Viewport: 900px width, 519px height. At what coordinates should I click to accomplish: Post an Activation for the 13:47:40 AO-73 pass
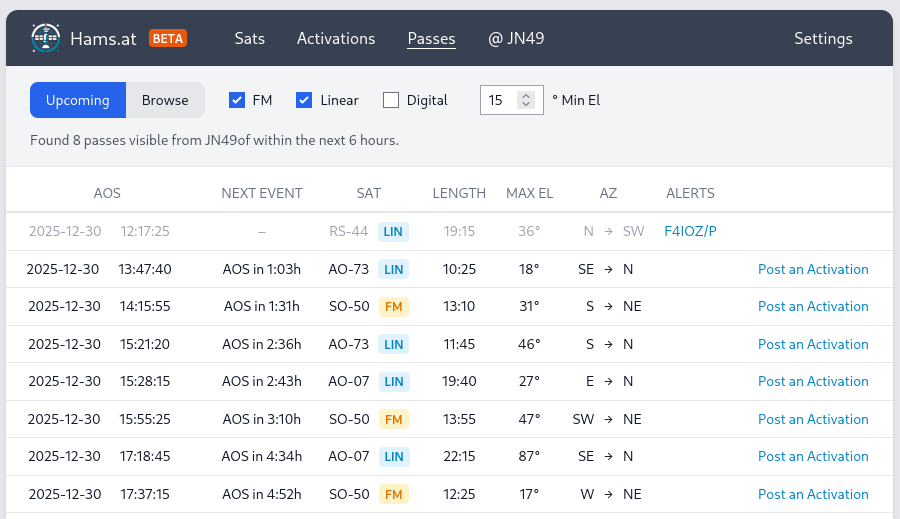click(x=813, y=269)
